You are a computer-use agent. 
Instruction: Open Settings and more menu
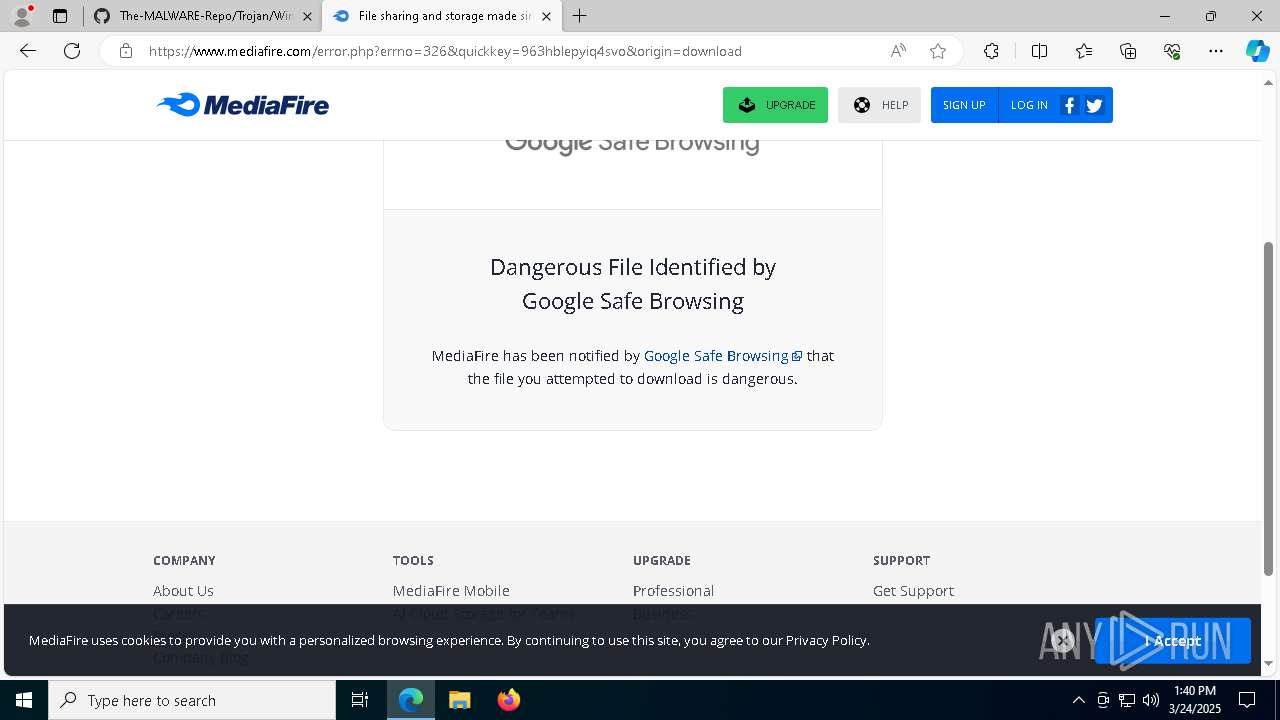click(1216, 51)
